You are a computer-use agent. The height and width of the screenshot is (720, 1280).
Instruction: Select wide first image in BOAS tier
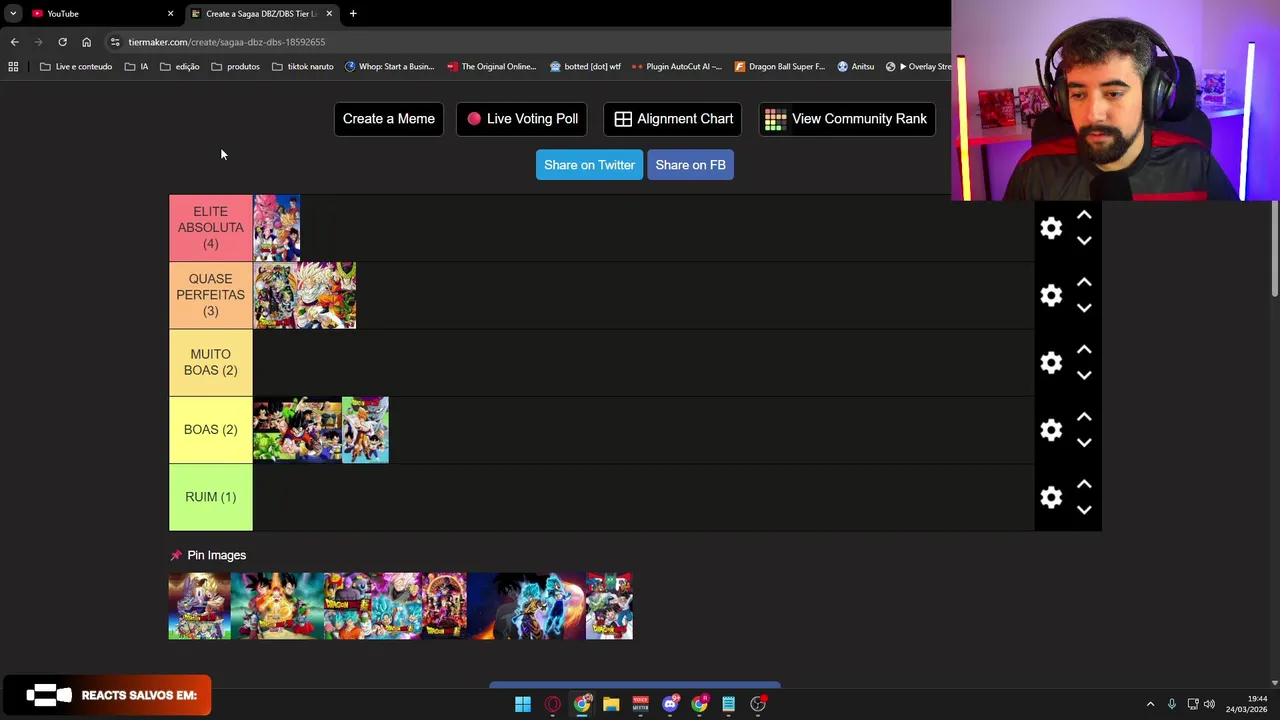(297, 430)
